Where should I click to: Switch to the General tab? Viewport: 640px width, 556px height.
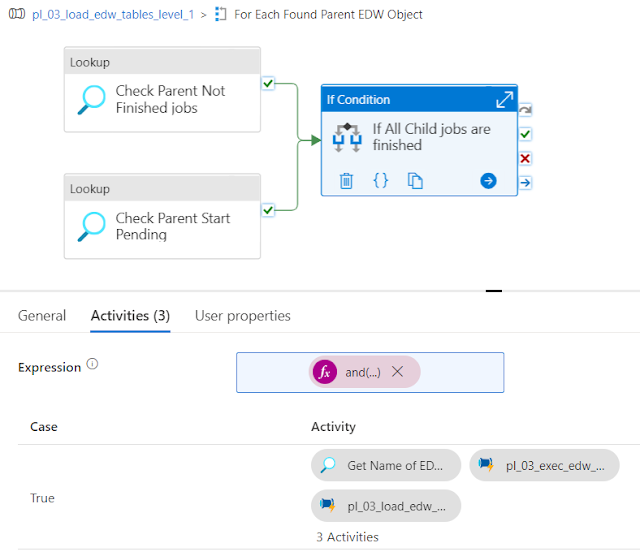click(42, 316)
